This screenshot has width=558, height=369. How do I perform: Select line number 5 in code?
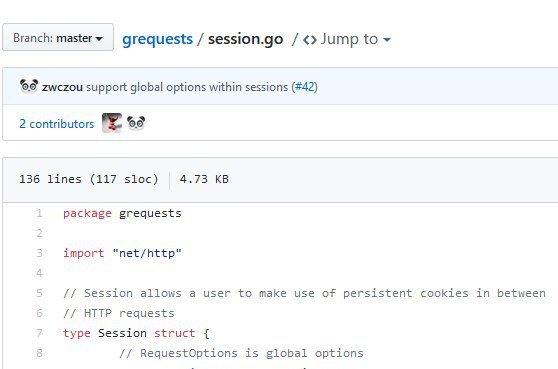(39, 293)
